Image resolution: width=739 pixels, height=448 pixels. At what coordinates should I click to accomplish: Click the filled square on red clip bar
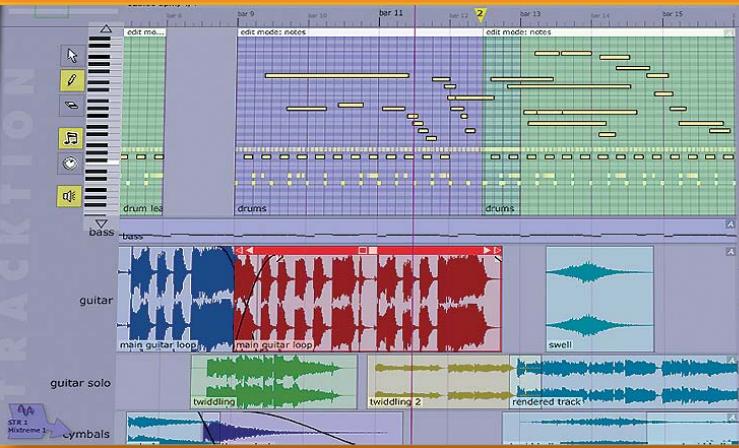373,250
